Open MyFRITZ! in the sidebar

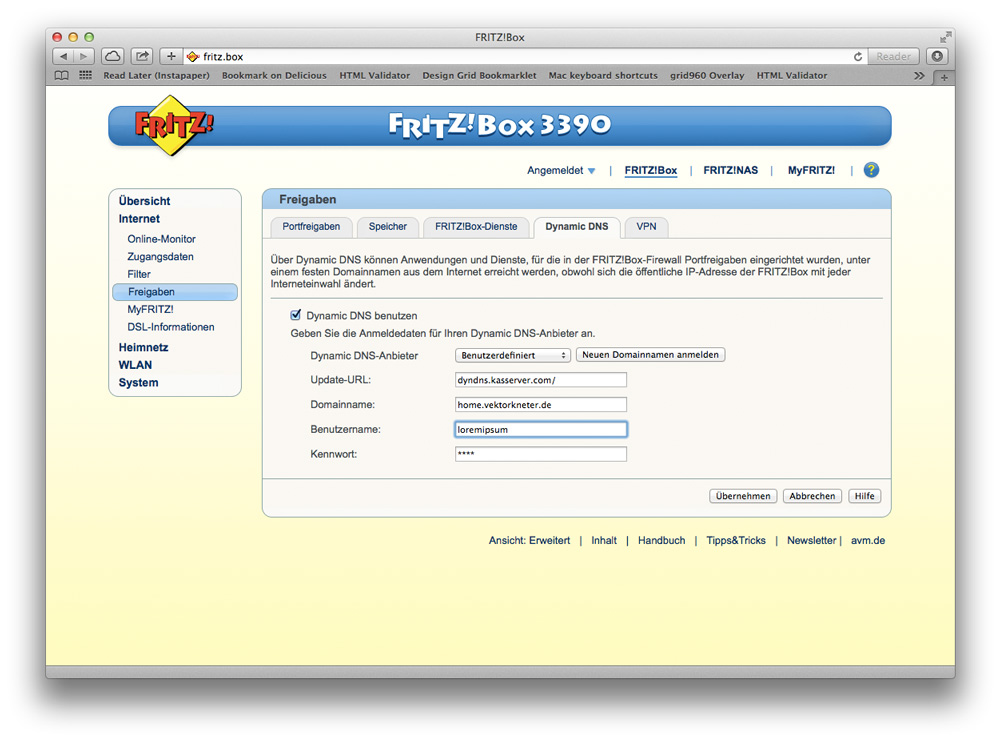(150, 309)
